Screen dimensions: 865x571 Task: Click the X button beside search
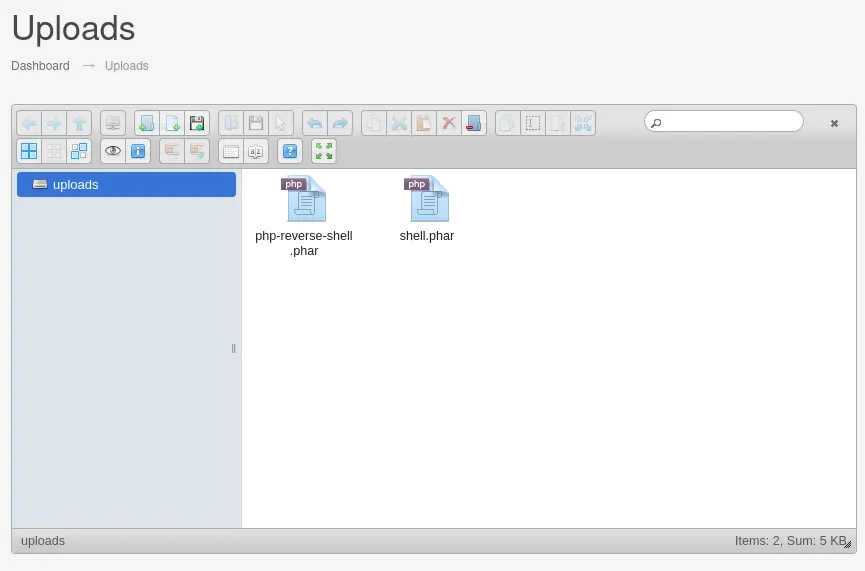pos(834,123)
